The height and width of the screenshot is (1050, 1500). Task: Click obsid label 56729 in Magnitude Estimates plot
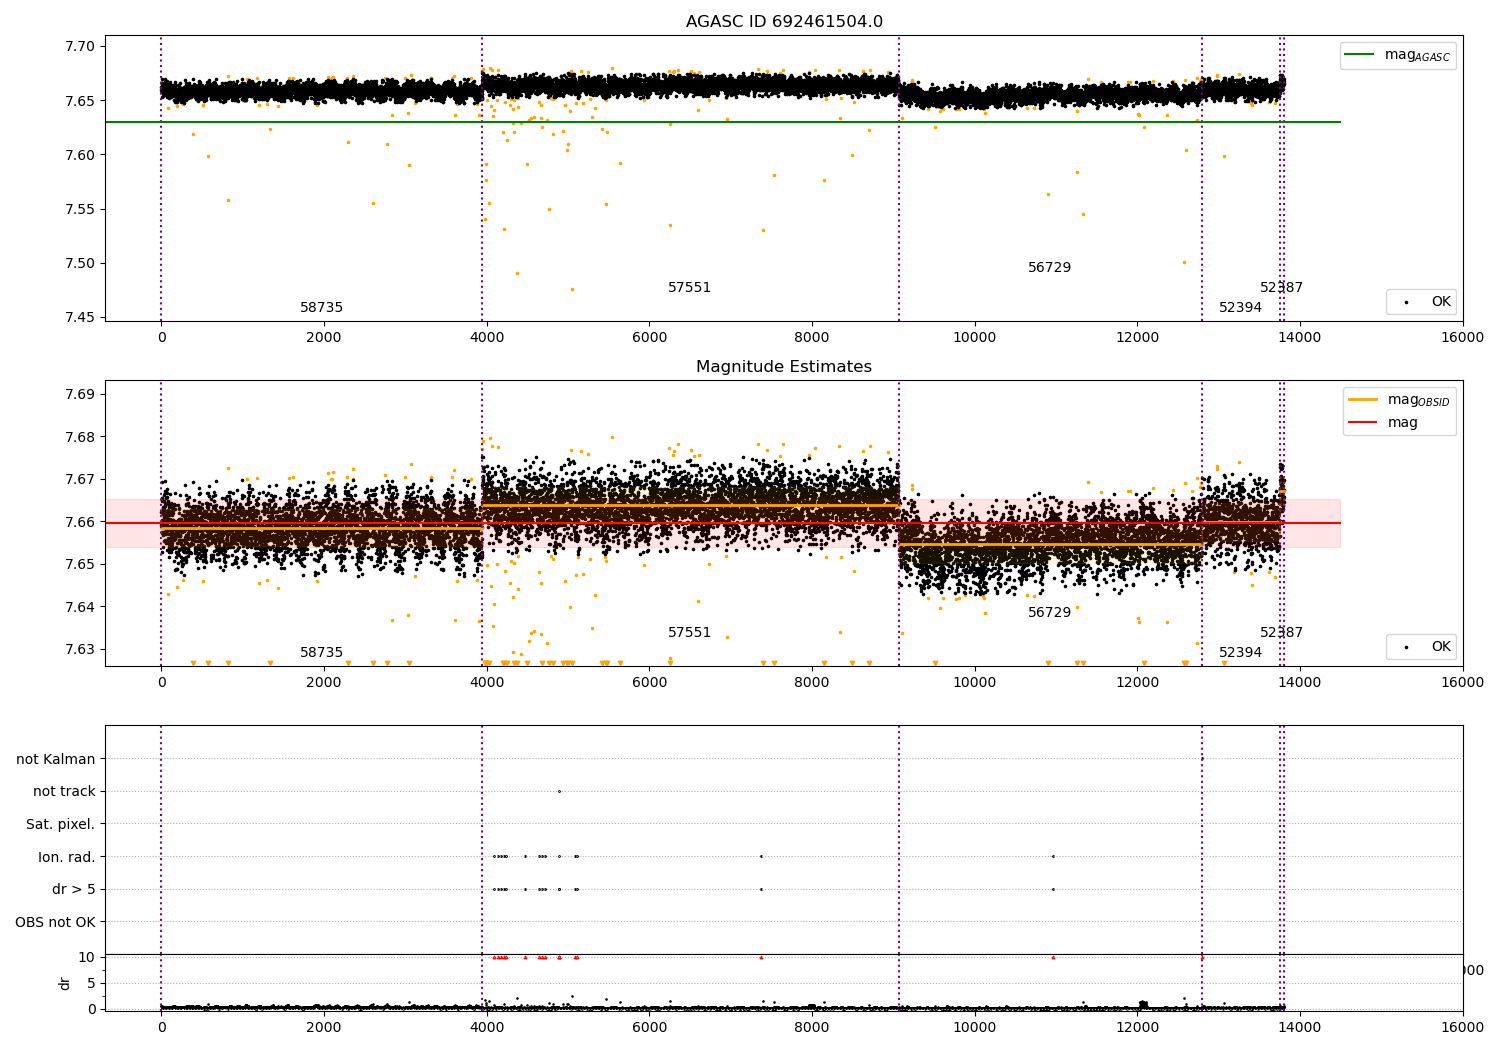[x=1049, y=613]
